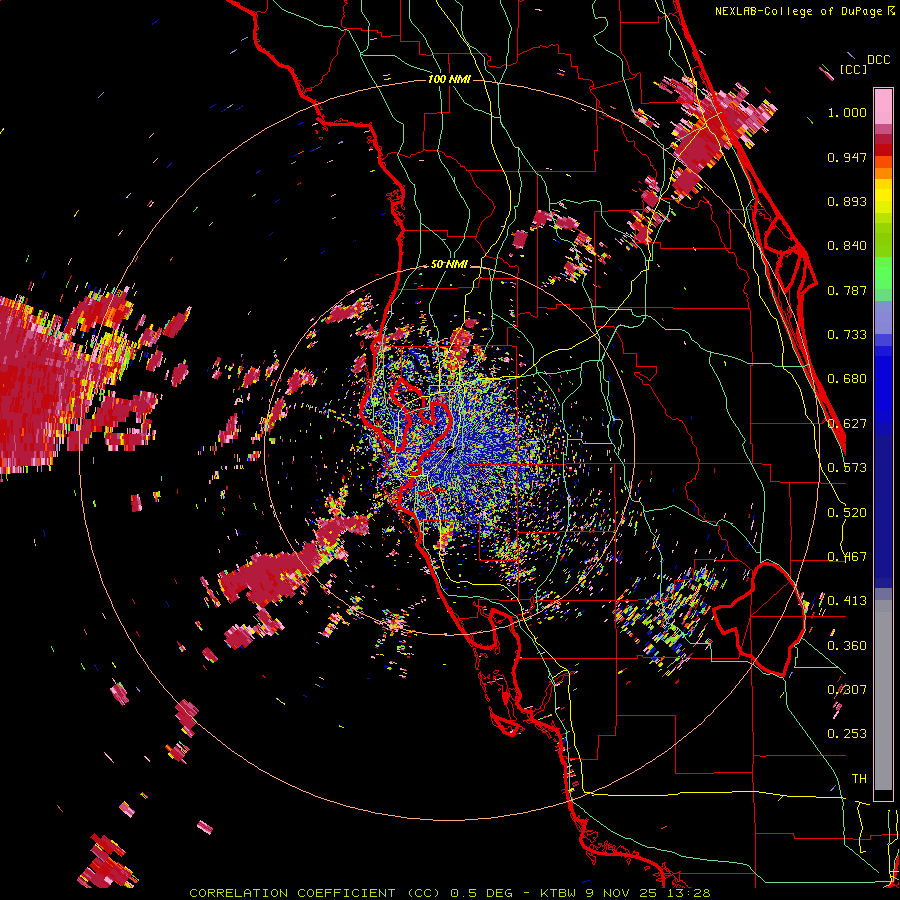Select the 0.680 legend value
This screenshot has width=900, height=900.
(847, 379)
